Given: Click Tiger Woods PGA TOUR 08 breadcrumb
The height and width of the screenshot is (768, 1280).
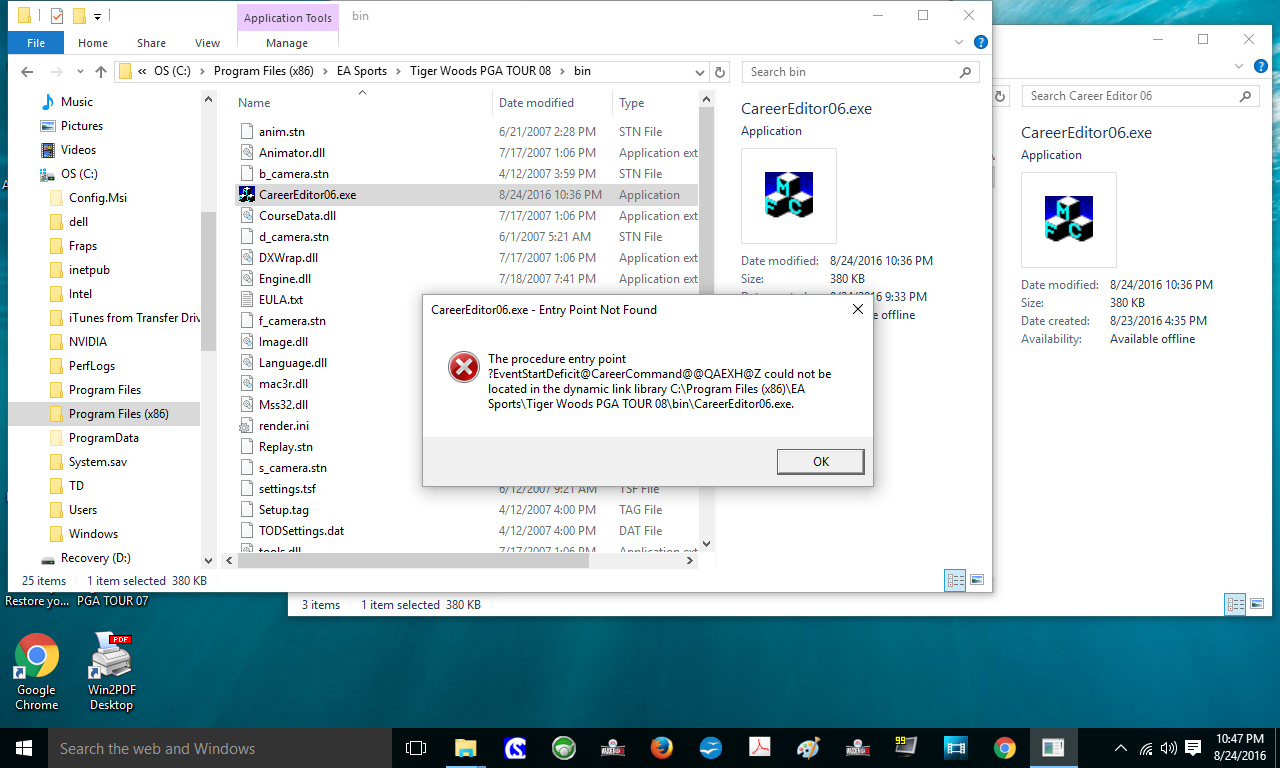Looking at the screenshot, I should click(x=480, y=71).
